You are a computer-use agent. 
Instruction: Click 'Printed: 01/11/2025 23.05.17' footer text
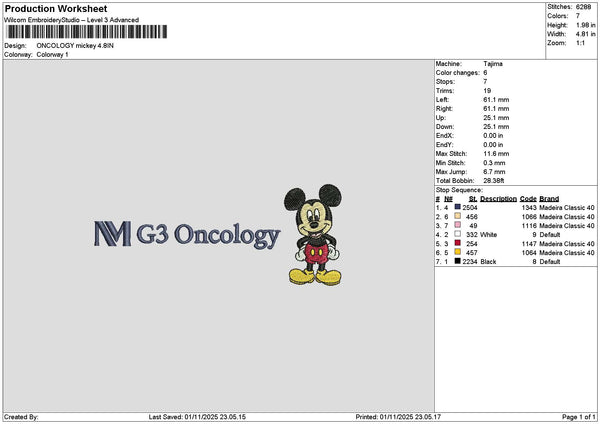pos(398,417)
